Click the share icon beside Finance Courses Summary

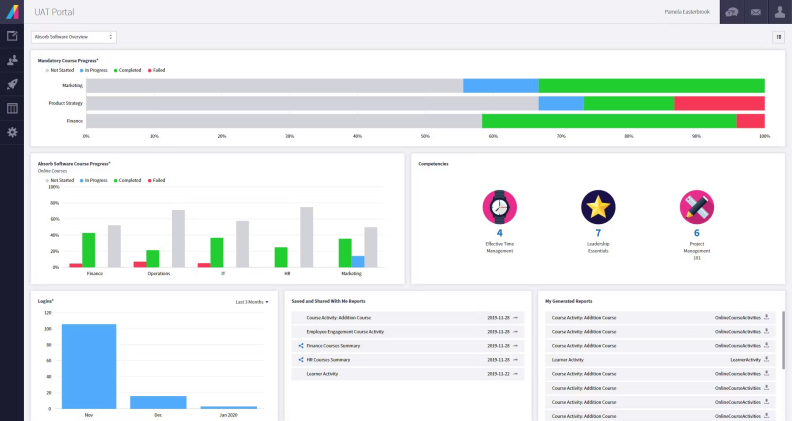(x=301, y=345)
